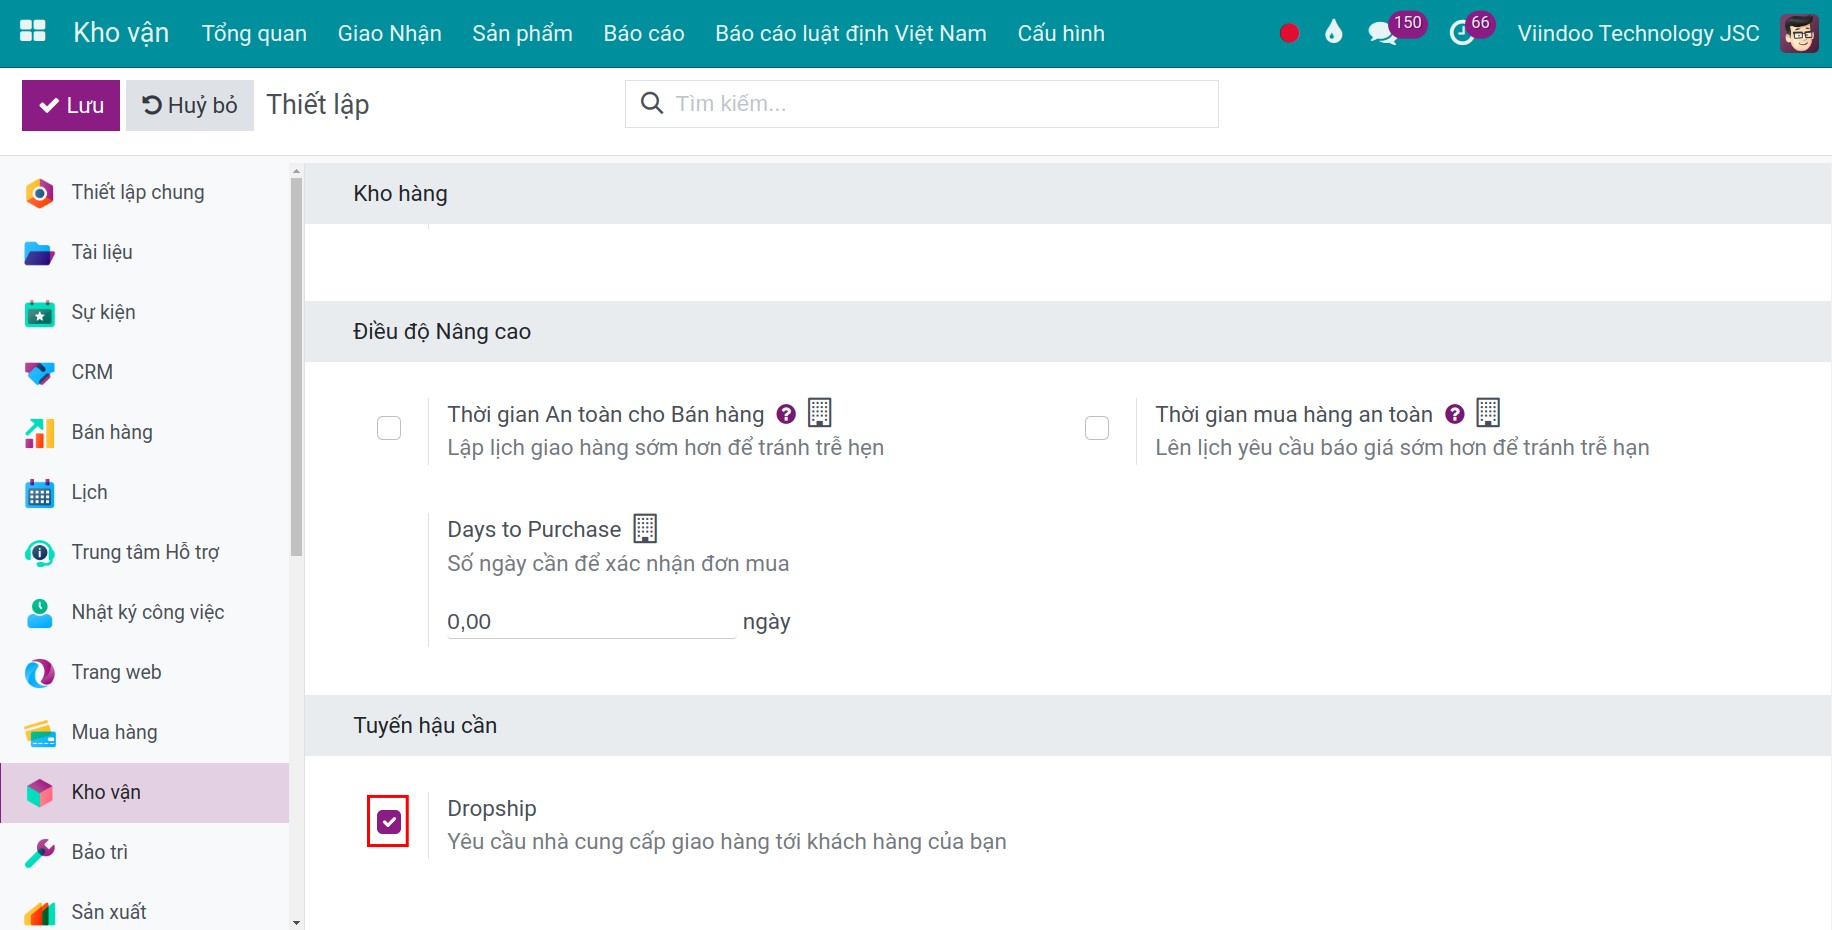Screen dimensions: 1832x930
Task: Click building icon next to Days to Purchase
Action: tap(645, 528)
